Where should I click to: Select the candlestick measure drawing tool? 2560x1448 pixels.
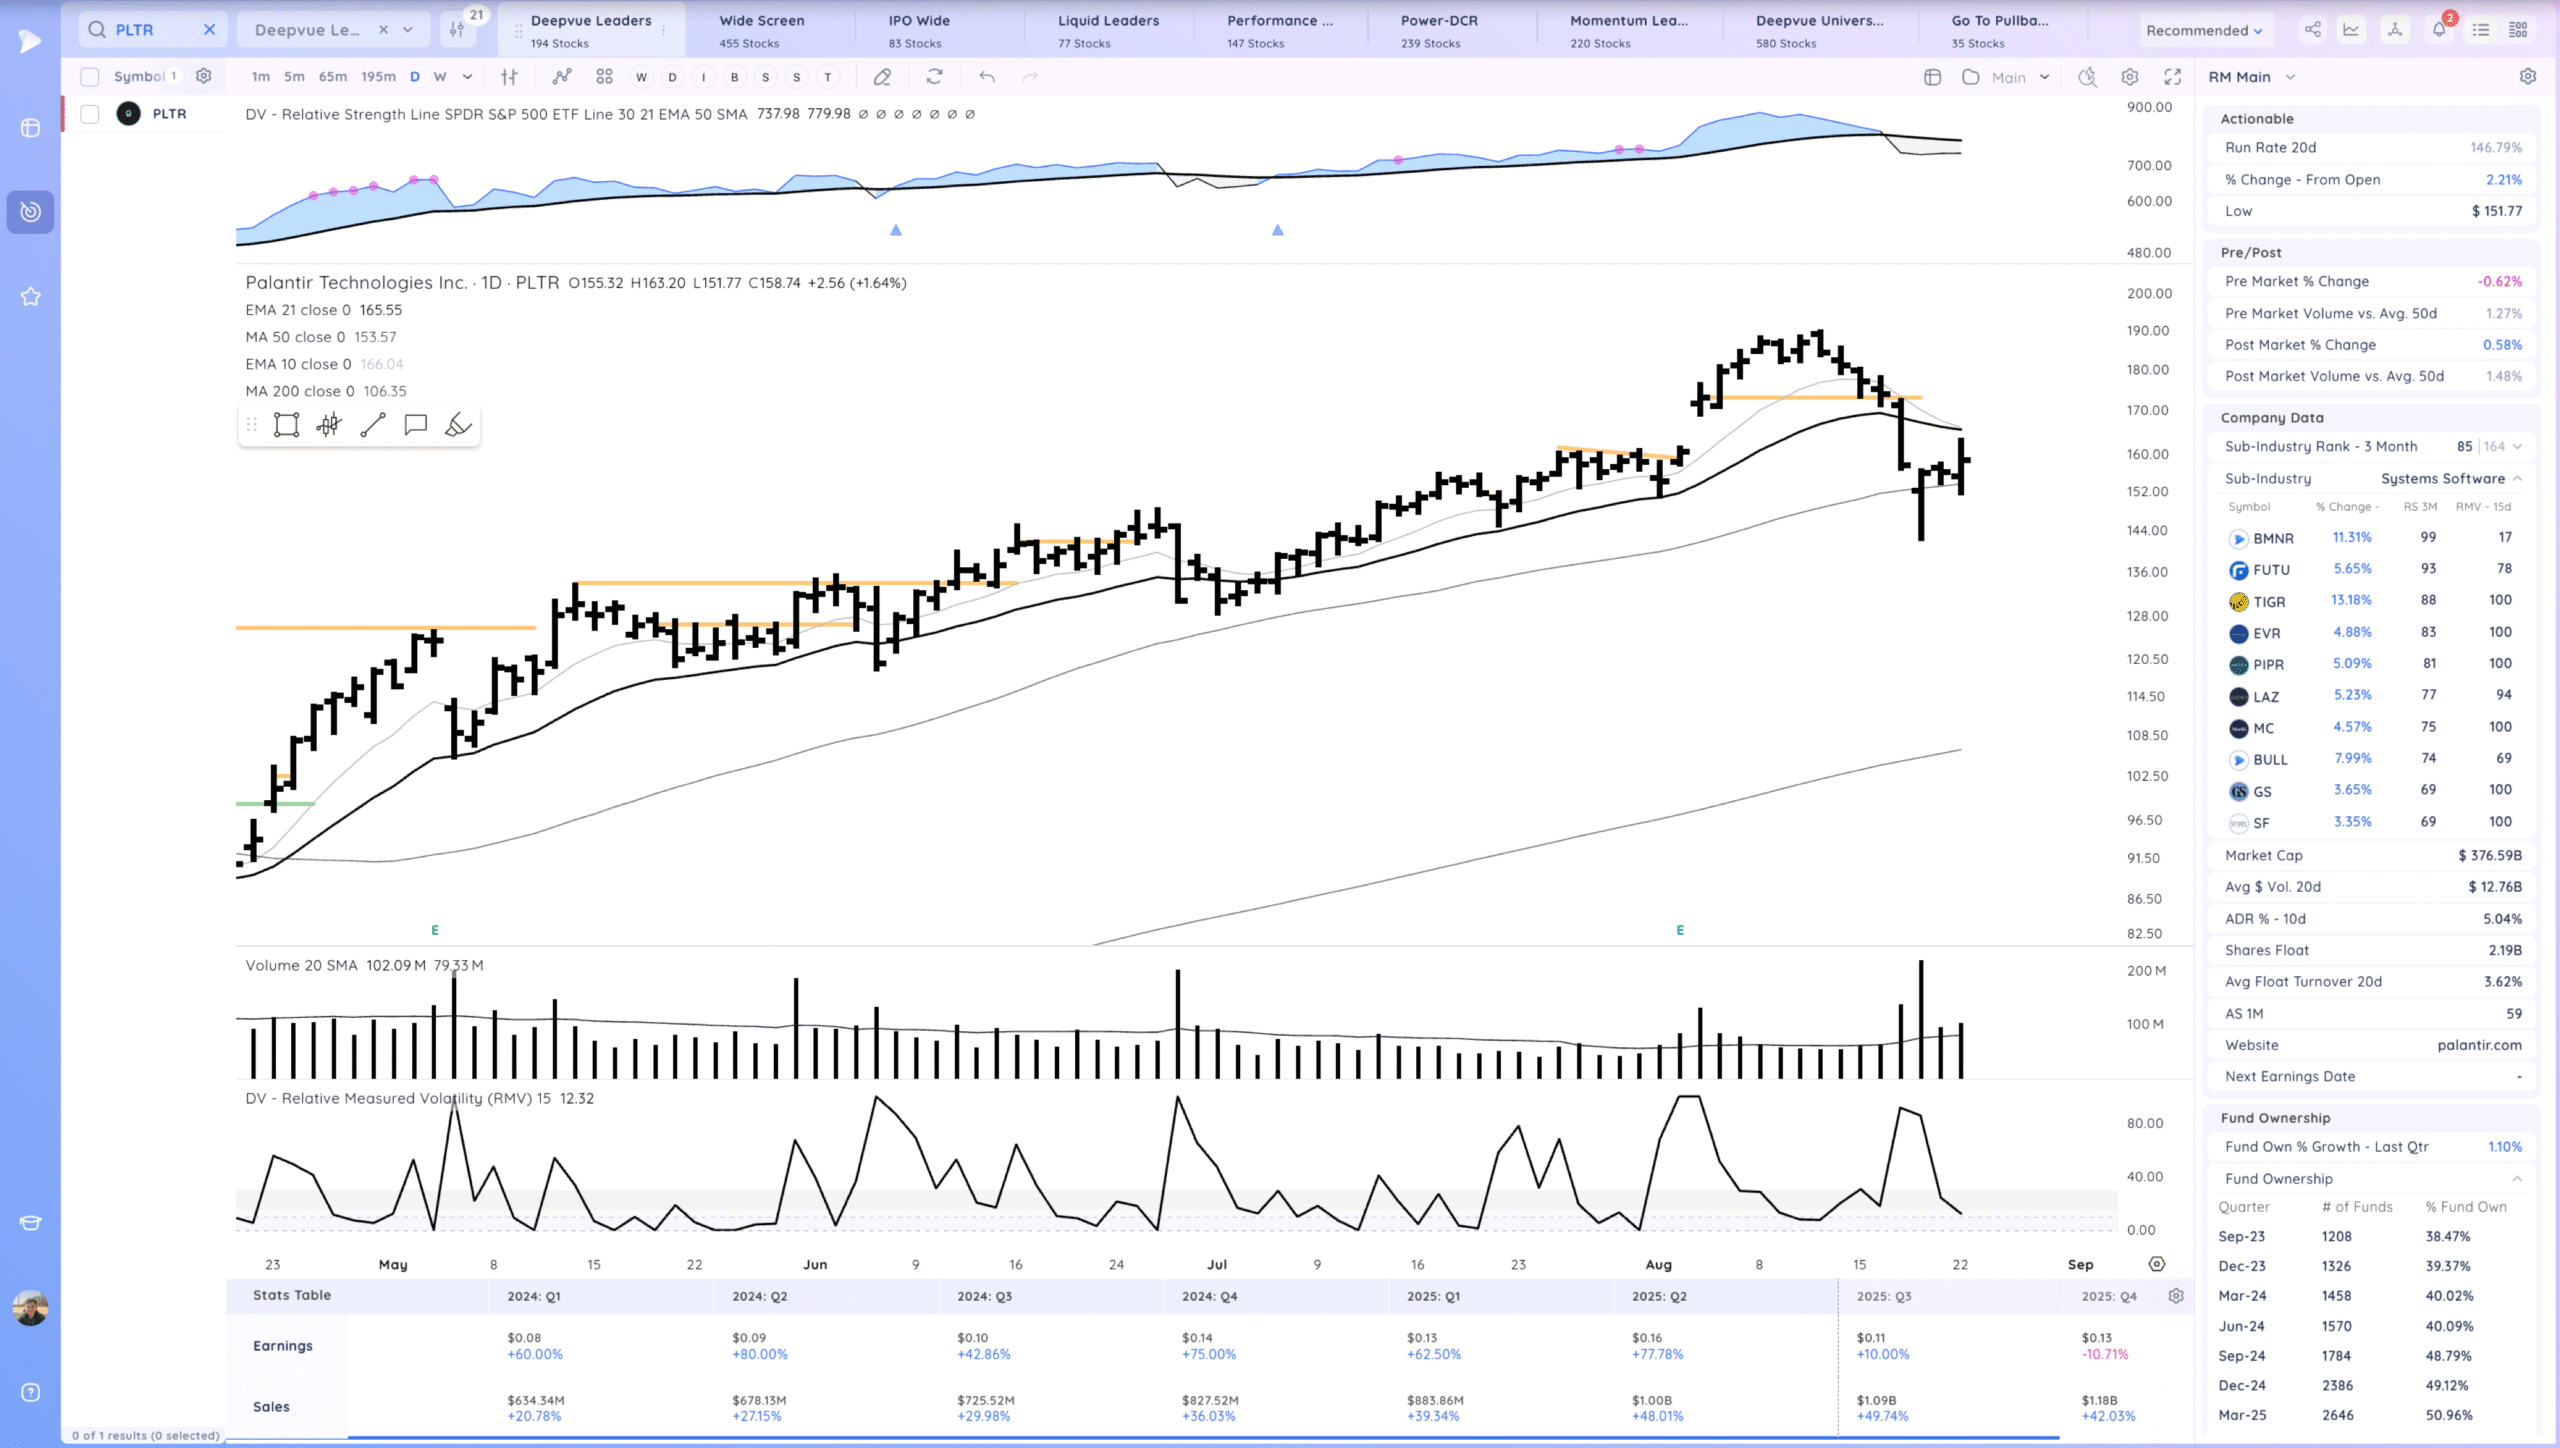coord(329,425)
